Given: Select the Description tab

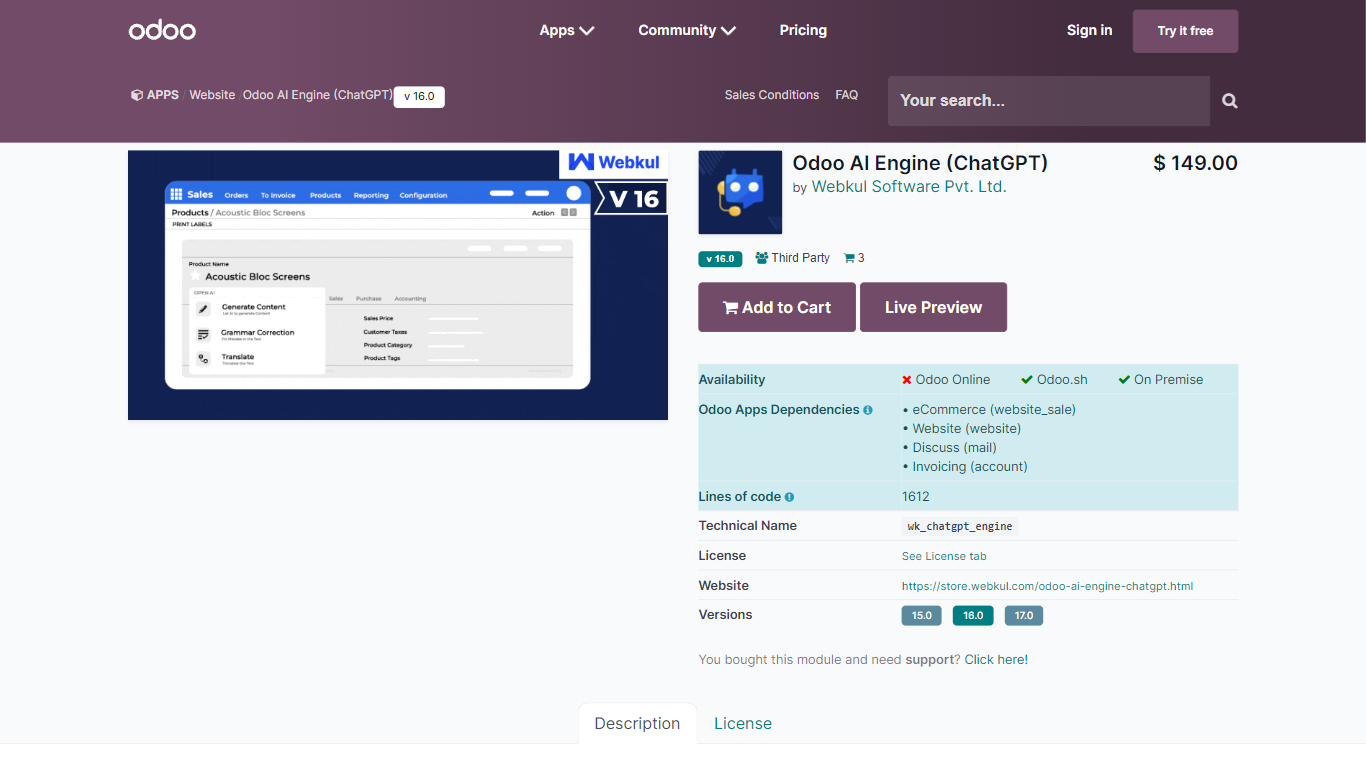Looking at the screenshot, I should point(637,723).
